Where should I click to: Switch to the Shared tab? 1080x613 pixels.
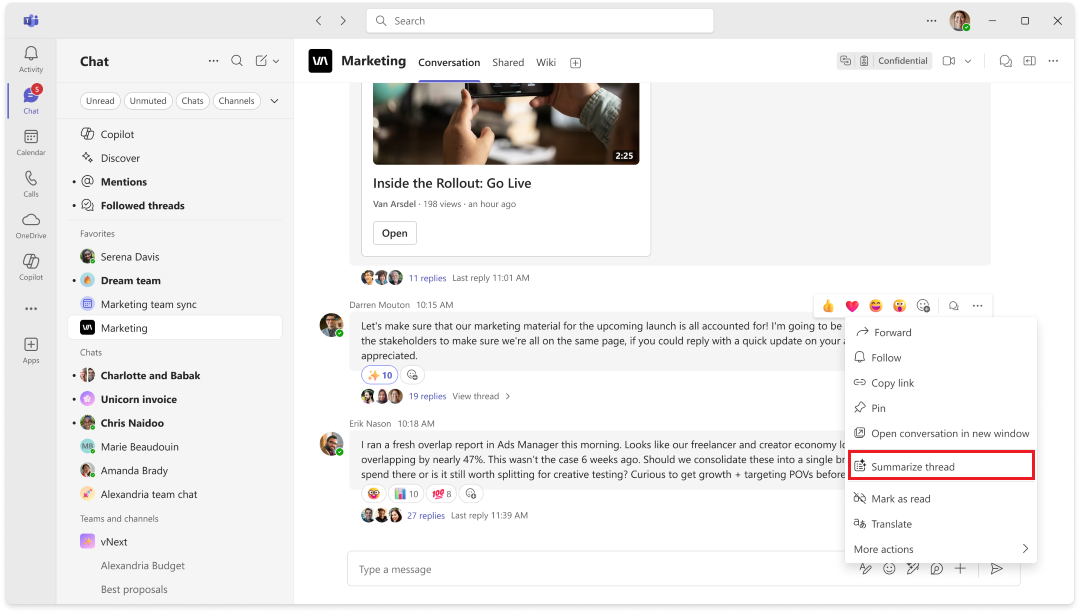(508, 62)
